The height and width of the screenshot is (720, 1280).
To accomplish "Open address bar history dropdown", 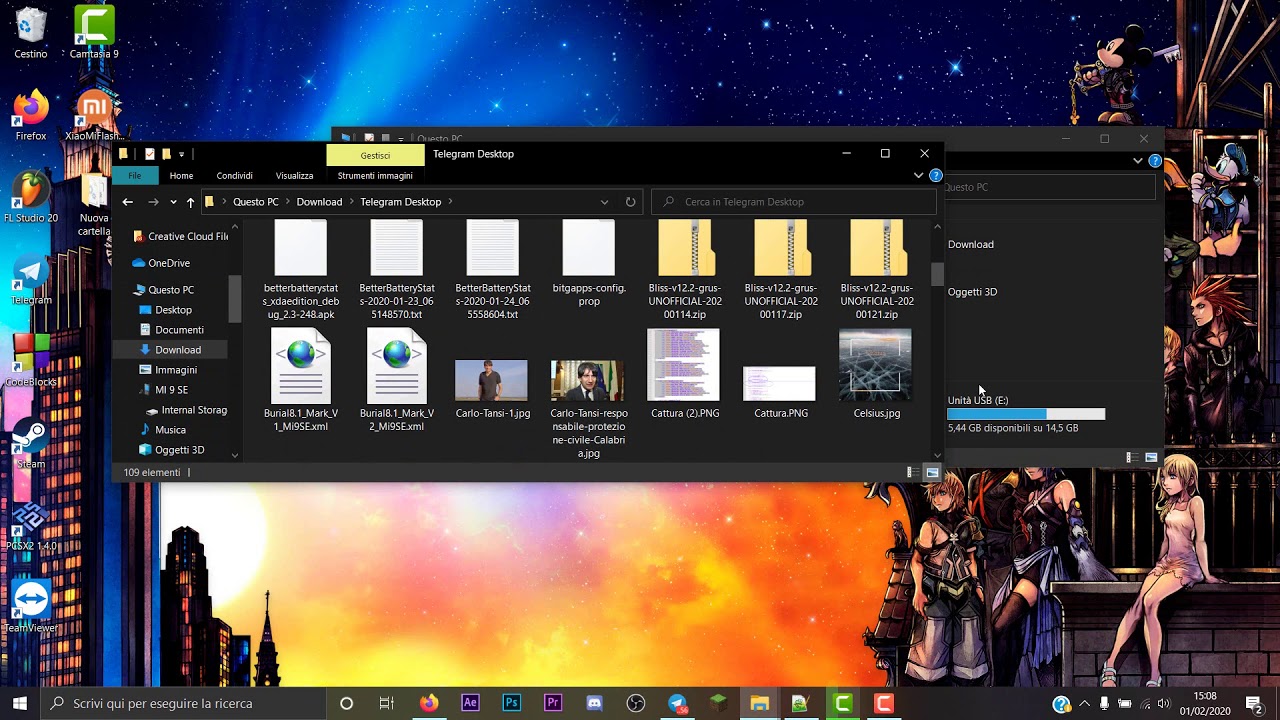I will pos(604,202).
